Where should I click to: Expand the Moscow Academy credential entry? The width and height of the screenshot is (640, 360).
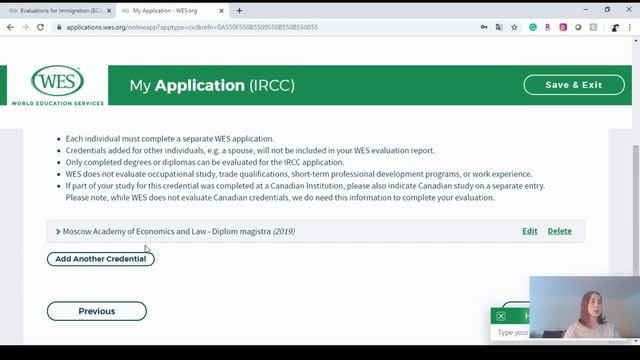[58, 231]
